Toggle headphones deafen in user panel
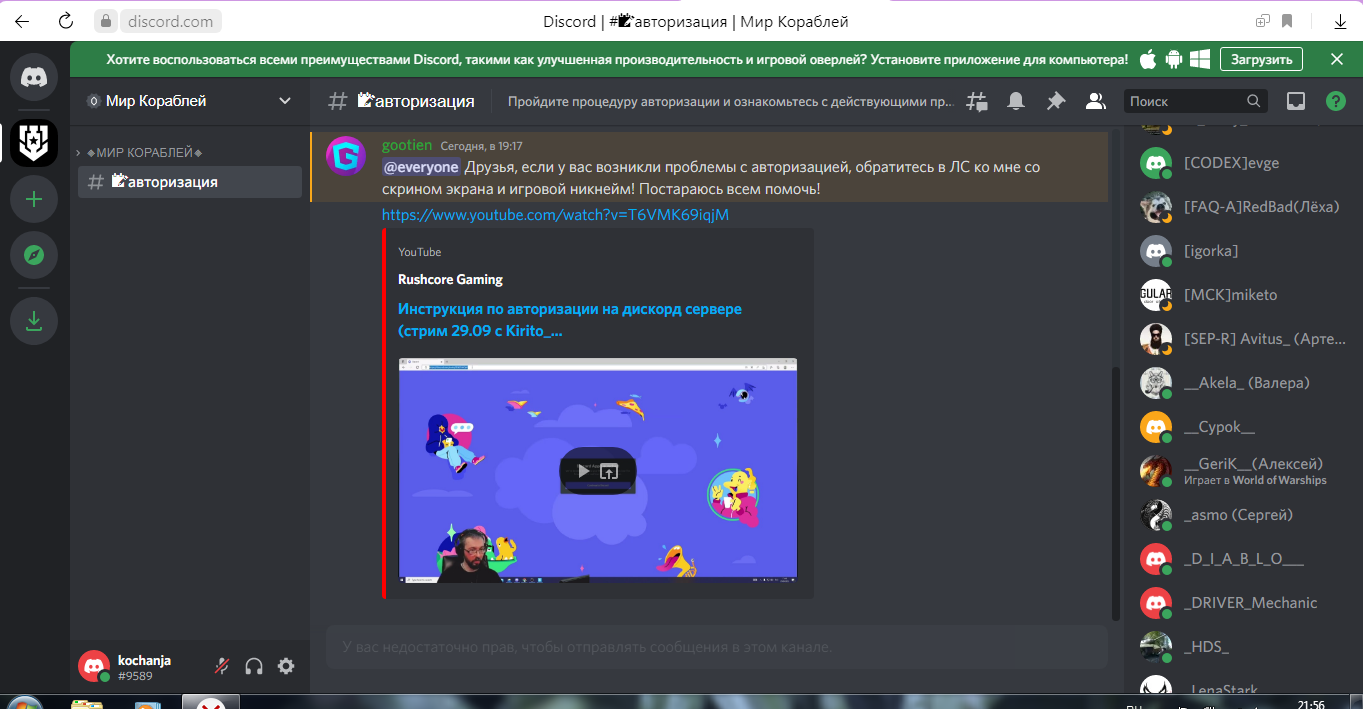The image size is (1363, 709). [254, 666]
